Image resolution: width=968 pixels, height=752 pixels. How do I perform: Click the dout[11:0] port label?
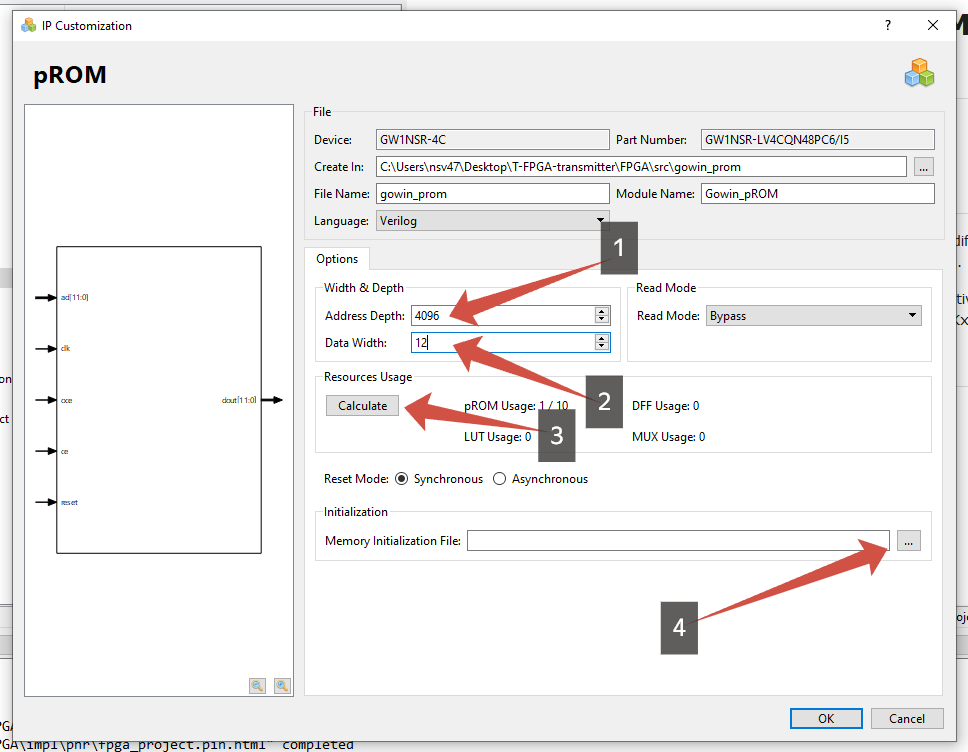pyautogui.click(x=239, y=400)
